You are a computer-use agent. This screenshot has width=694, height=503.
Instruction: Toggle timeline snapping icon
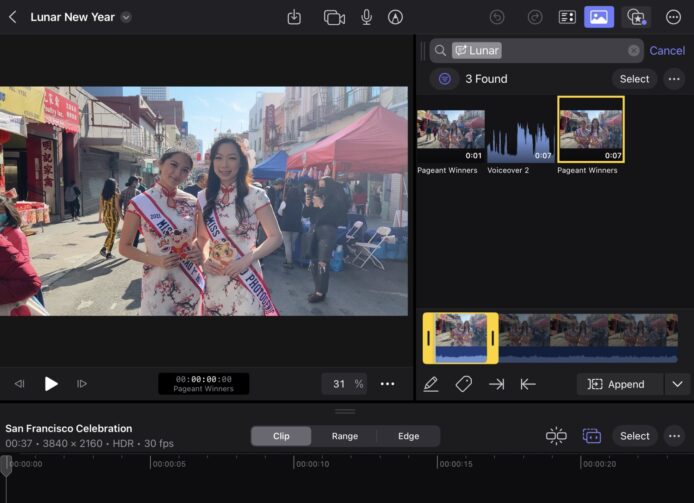(556, 436)
